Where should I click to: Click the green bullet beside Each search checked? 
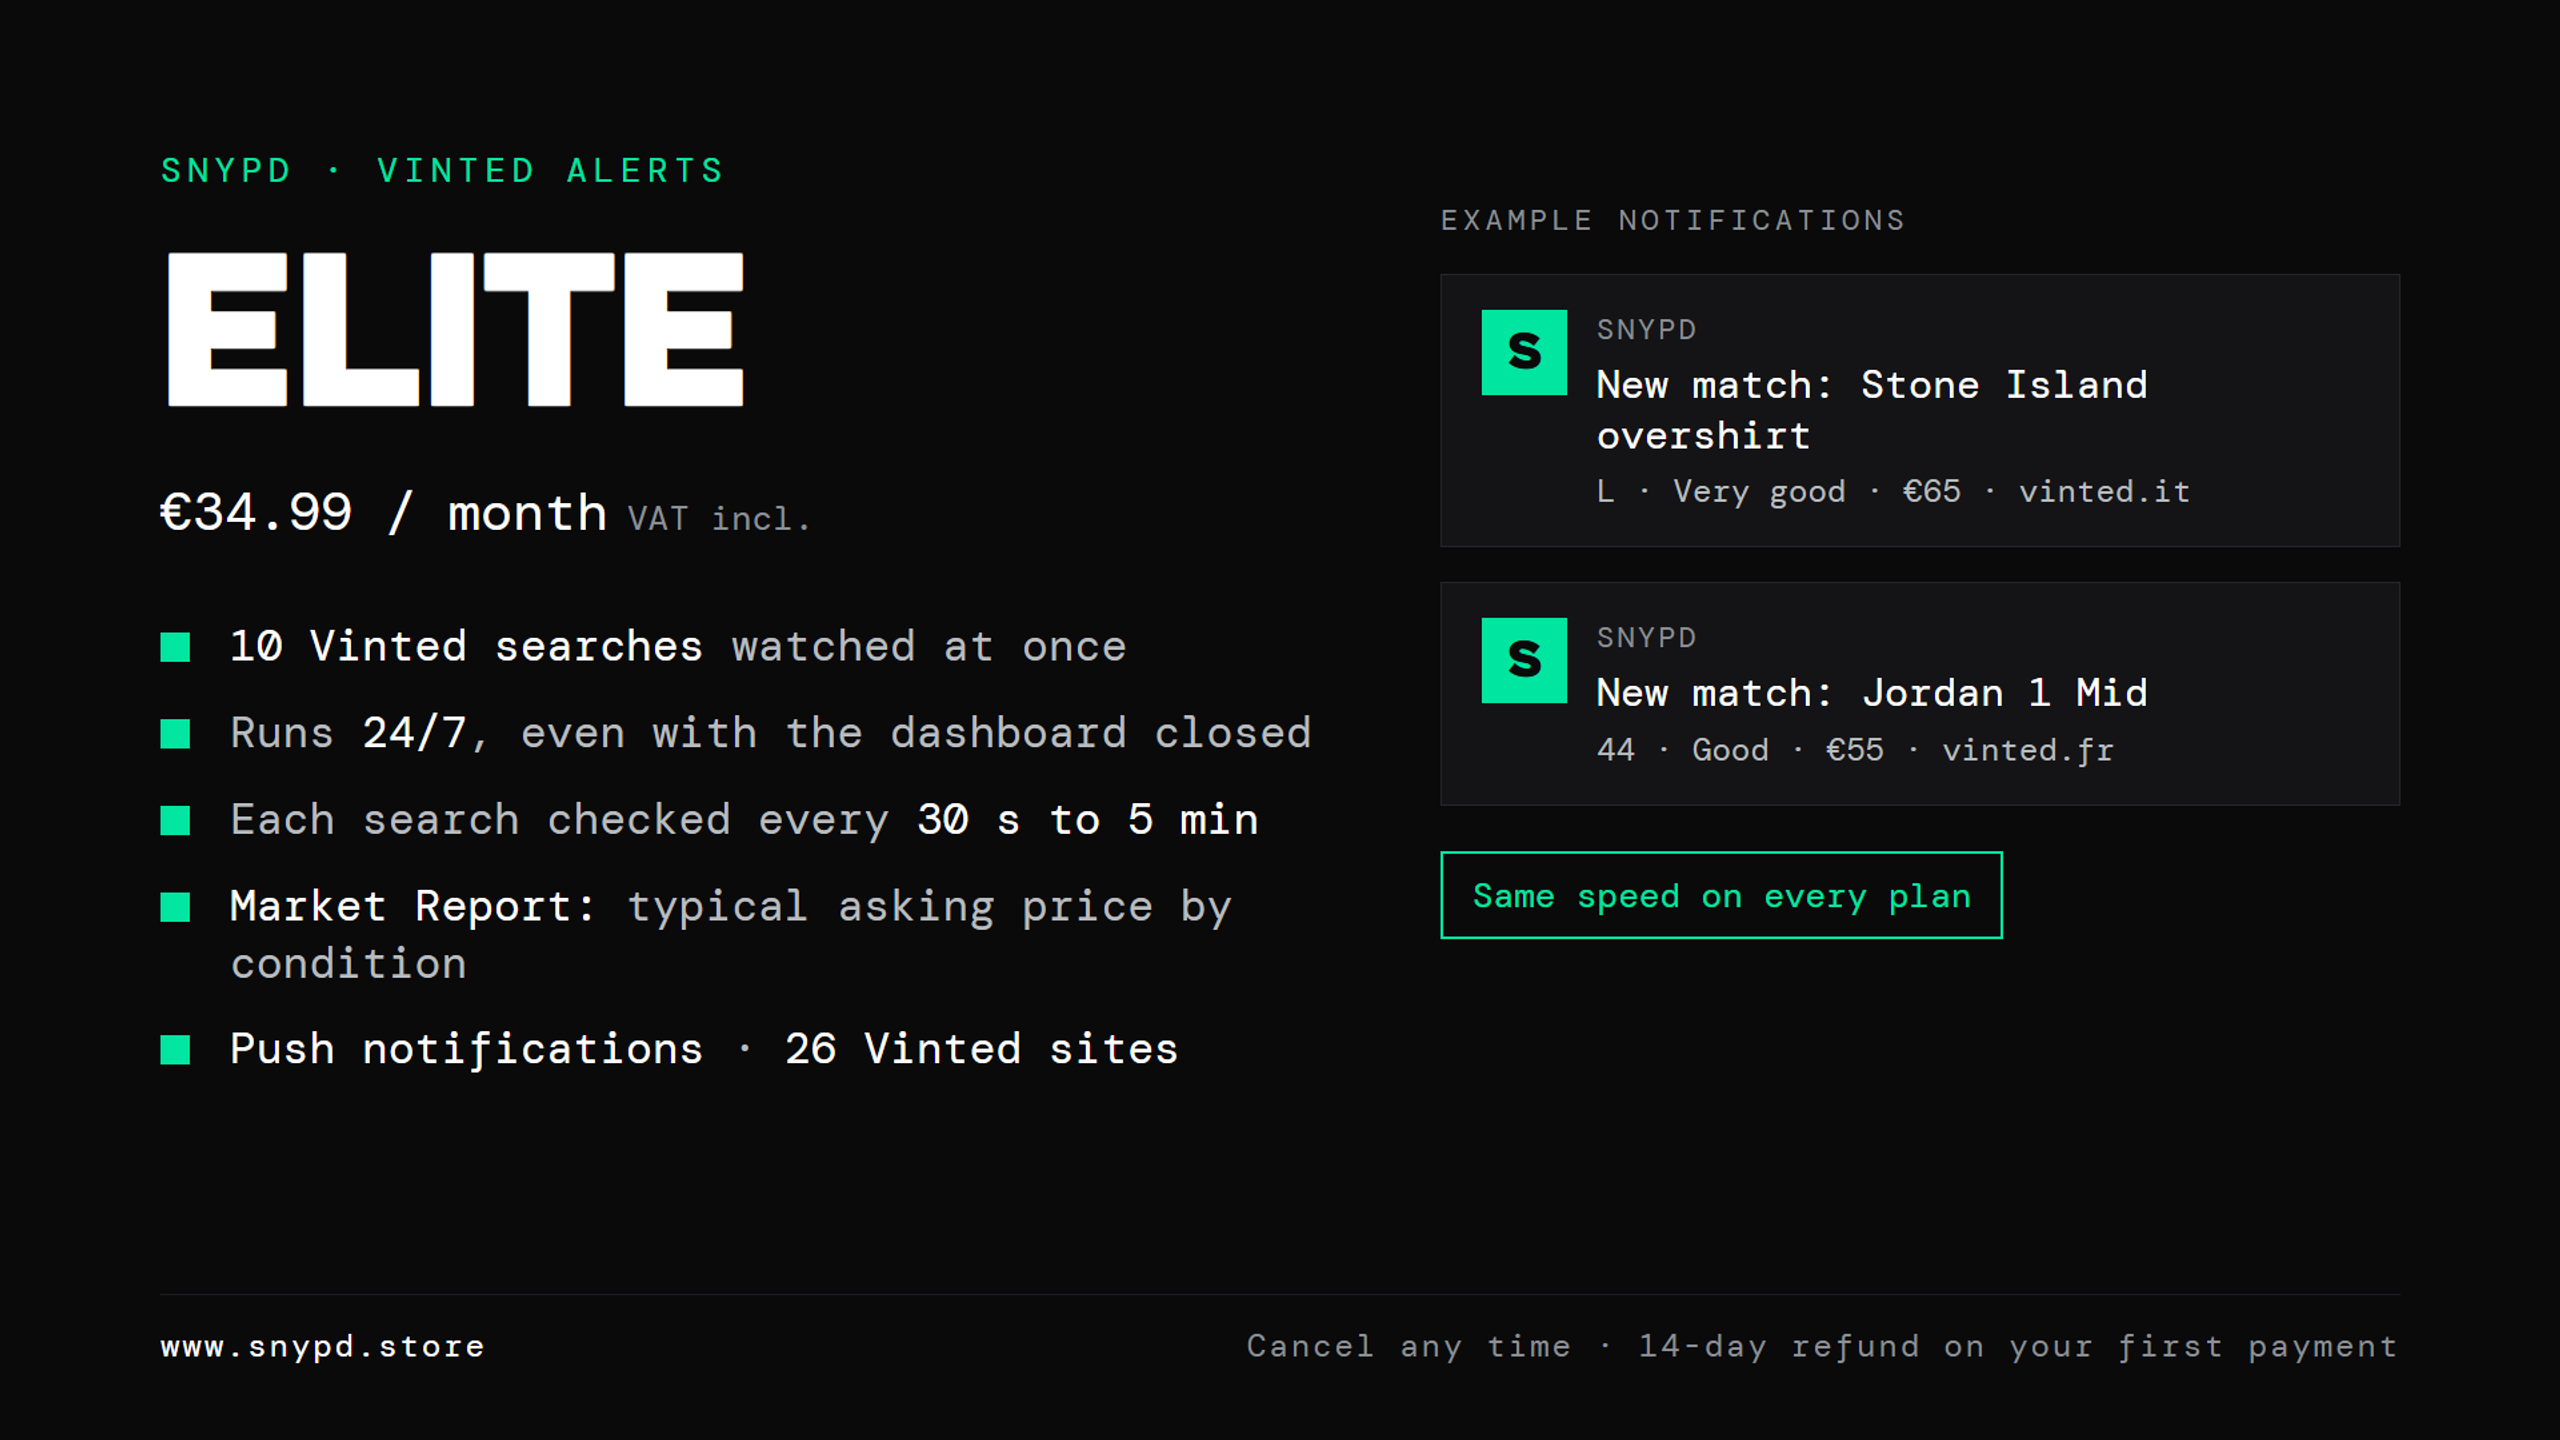175,820
